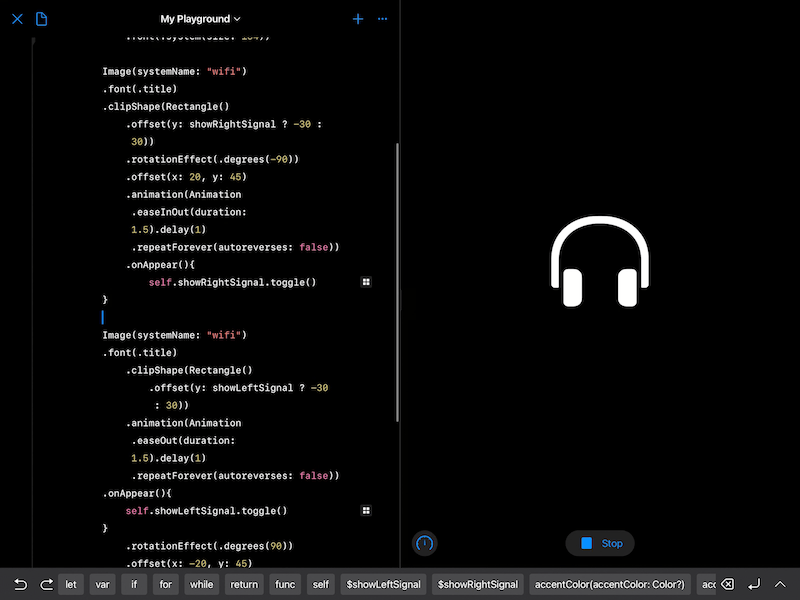Tap the blue X to close the playground
Screen dimensions: 800x600
pyautogui.click(x=15, y=18)
